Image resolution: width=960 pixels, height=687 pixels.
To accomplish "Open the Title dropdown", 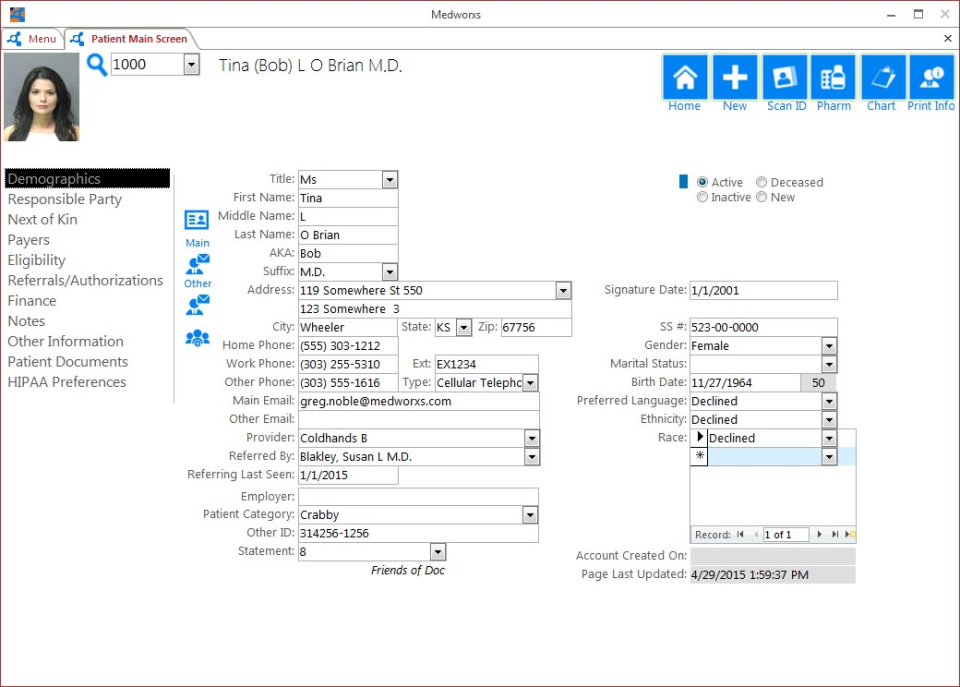I will tap(390, 179).
